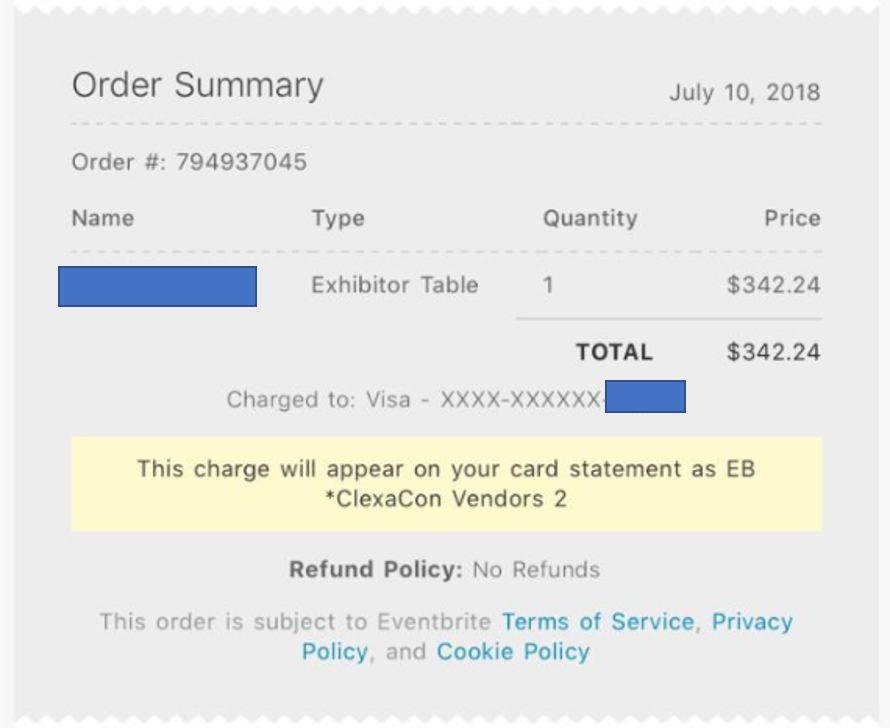Click the item price $342.24
The height and width of the screenshot is (728, 890).
coord(773,285)
